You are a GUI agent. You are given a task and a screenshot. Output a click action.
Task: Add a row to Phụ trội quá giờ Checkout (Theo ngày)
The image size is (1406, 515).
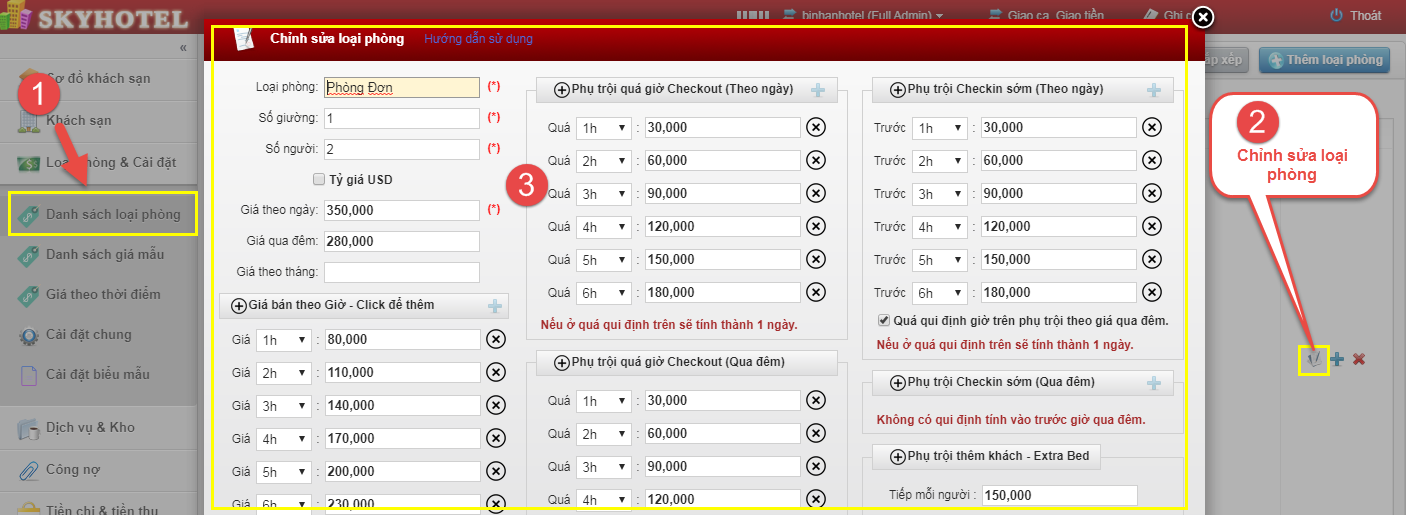(x=818, y=89)
